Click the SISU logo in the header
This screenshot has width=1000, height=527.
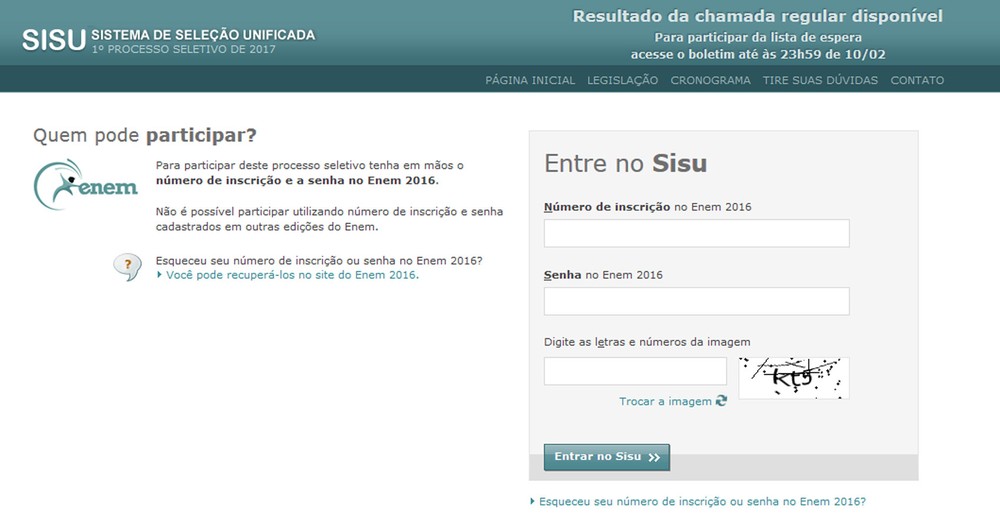point(54,40)
